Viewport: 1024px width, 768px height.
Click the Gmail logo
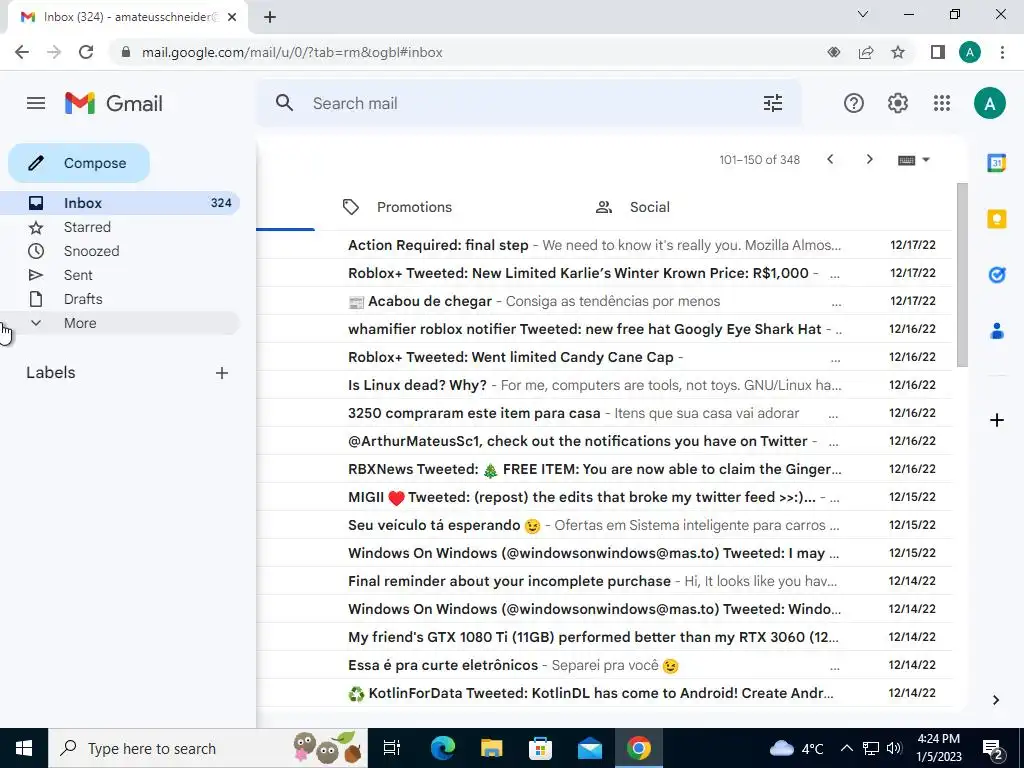tap(114, 103)
